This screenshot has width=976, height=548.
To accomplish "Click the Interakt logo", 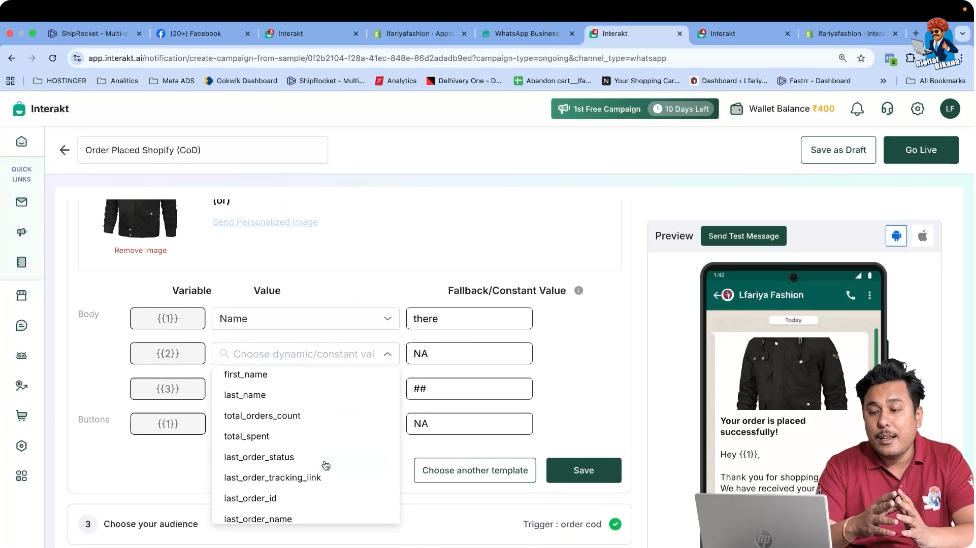I will (x=41, y=109).
